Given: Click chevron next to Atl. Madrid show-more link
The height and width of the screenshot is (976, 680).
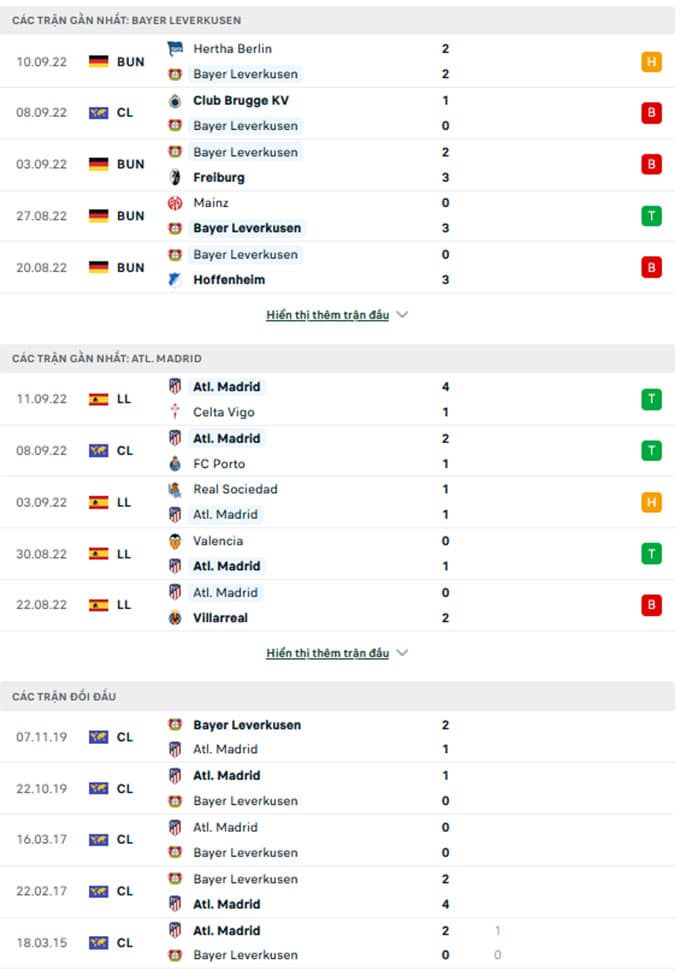Looking at the screenshot, I should pos(402,652).
